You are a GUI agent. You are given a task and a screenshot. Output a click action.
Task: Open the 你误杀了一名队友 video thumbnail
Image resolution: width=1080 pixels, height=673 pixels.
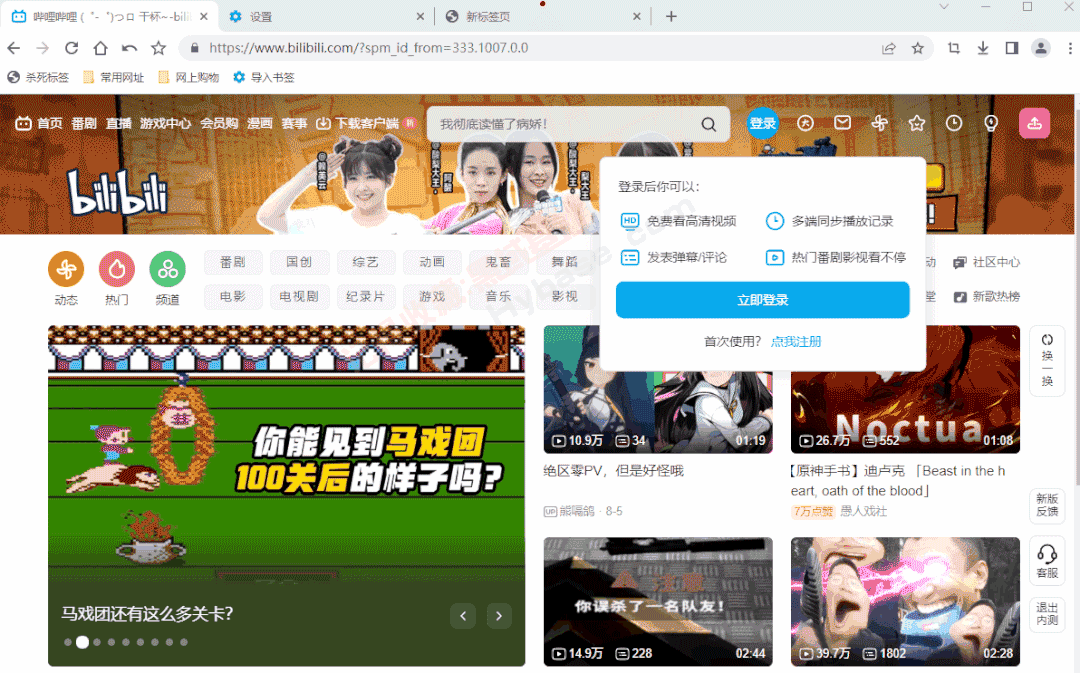pos(658,601)
